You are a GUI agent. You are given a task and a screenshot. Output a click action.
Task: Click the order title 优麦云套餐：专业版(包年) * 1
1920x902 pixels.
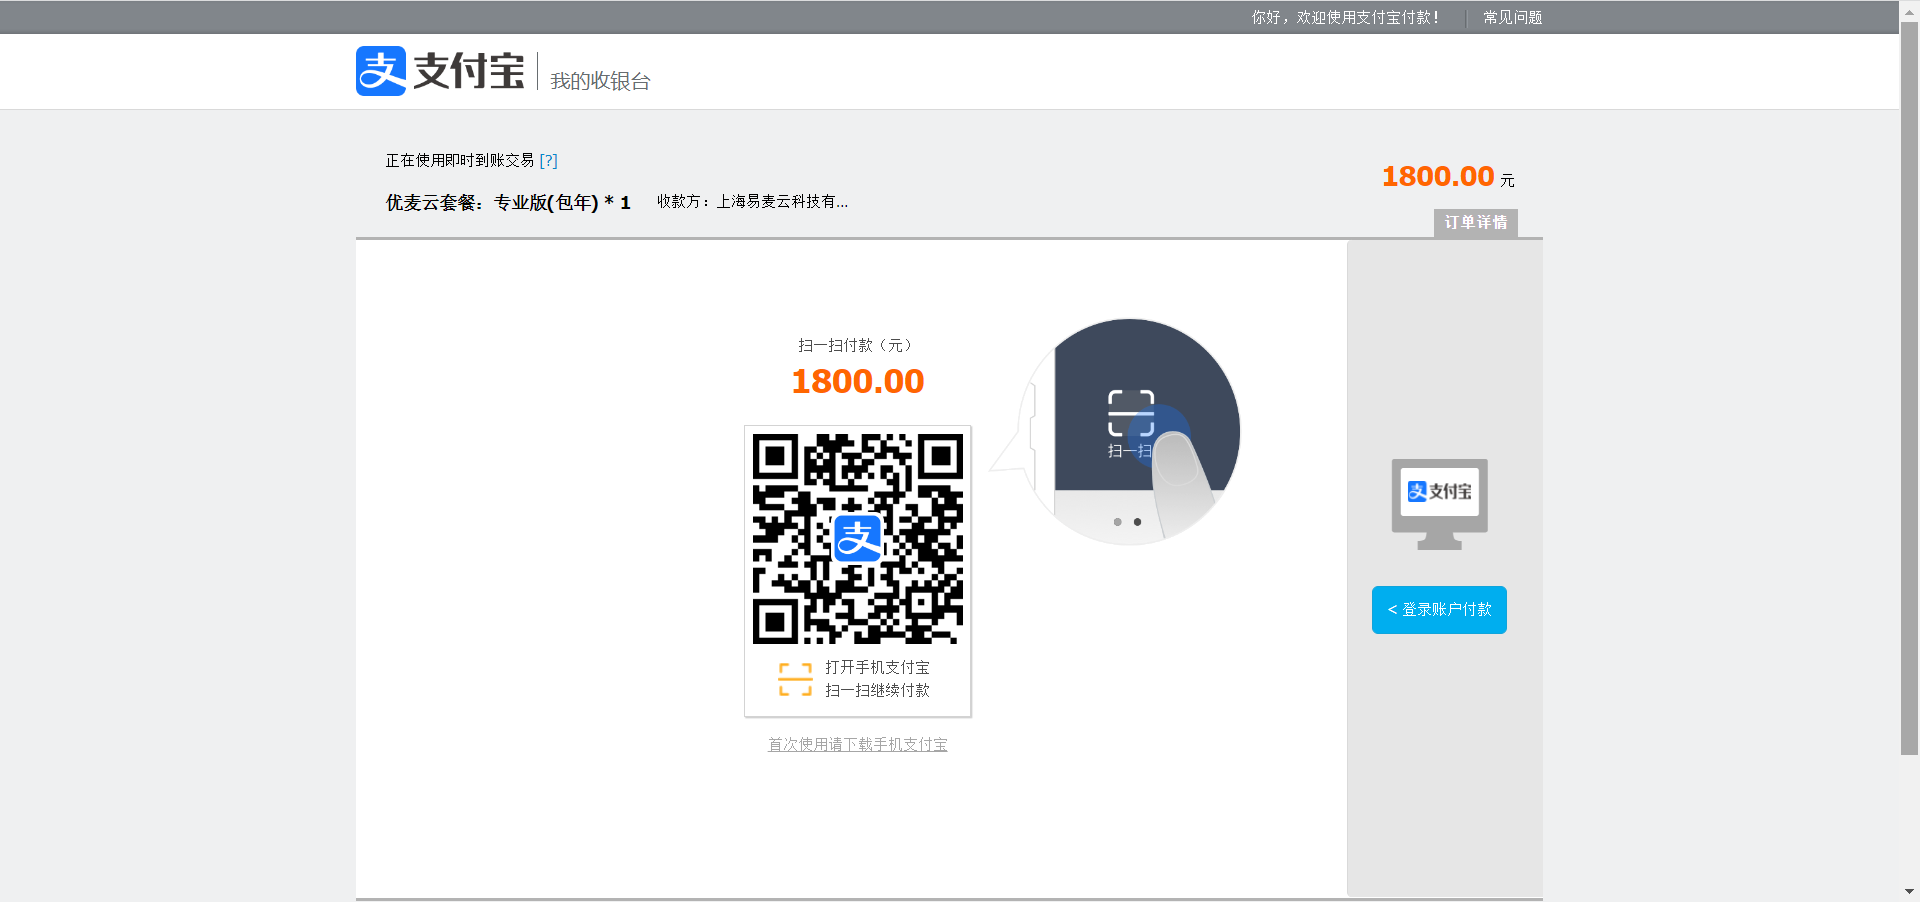pyautogui.click(x=508, y=202)
